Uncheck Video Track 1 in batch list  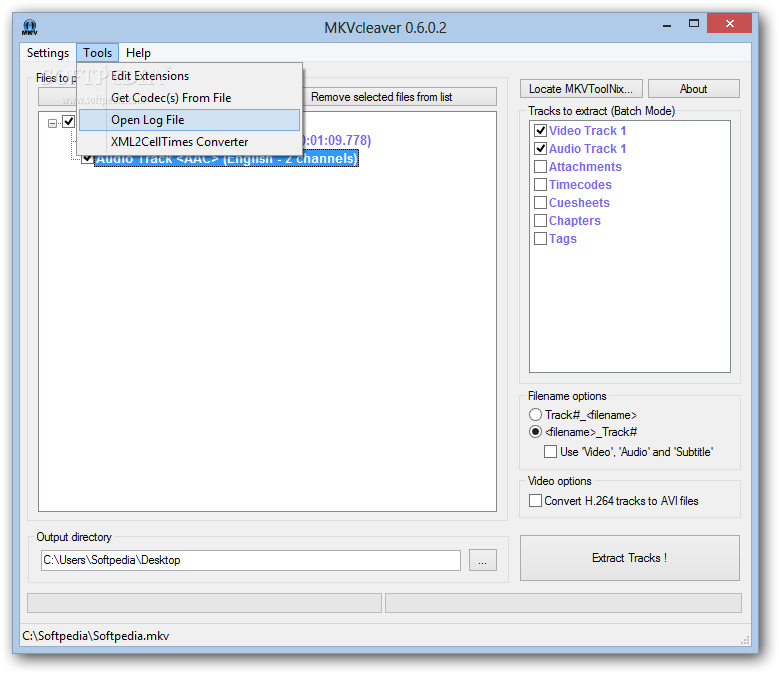pyautogui.click(x=540, y=131)
